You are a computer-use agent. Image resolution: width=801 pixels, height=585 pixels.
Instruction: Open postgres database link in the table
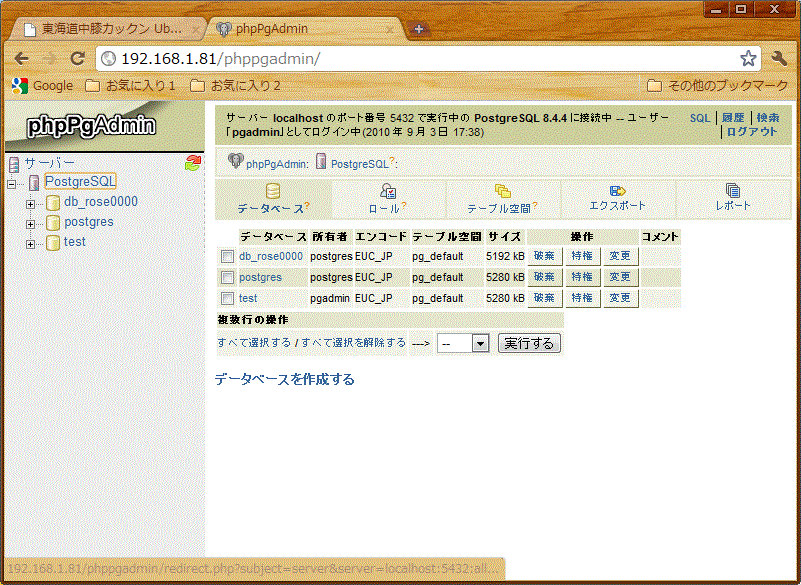(x=261, y=277)
